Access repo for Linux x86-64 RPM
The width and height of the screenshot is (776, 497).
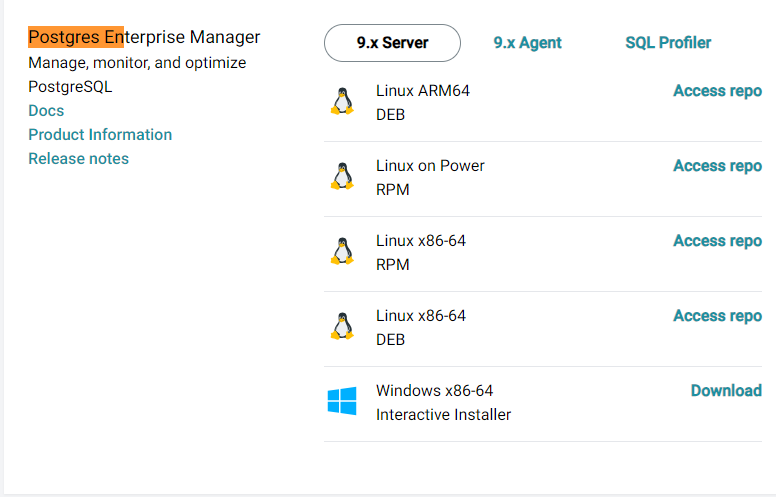[x=717, y=241]
